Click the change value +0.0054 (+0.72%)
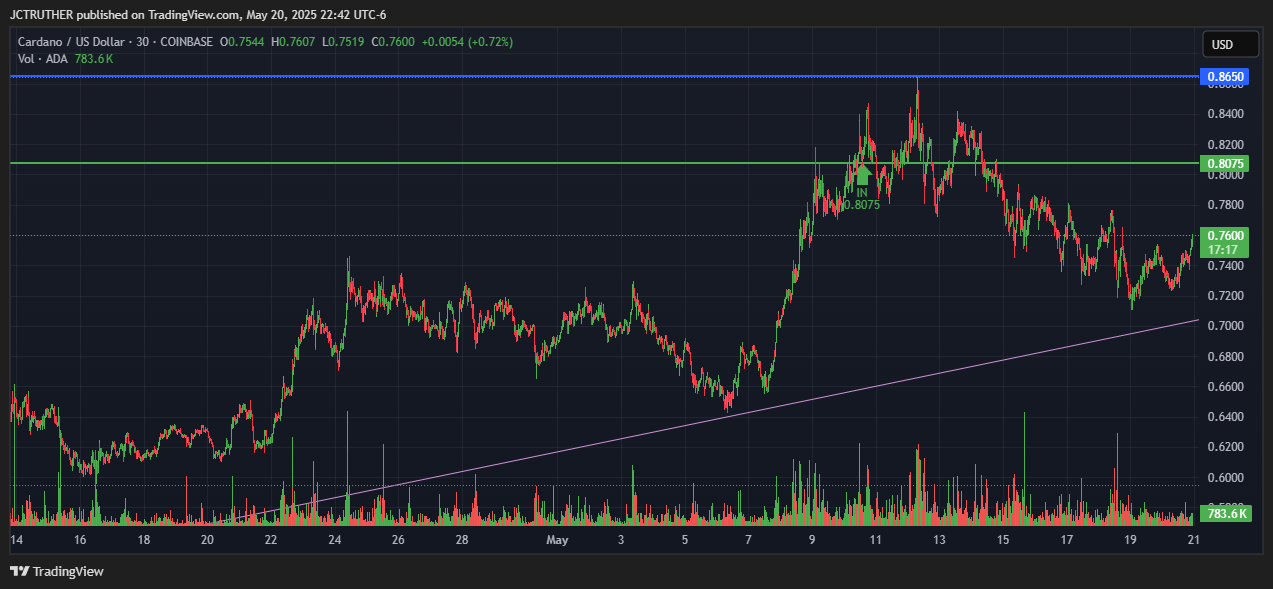 coord(467,42)
